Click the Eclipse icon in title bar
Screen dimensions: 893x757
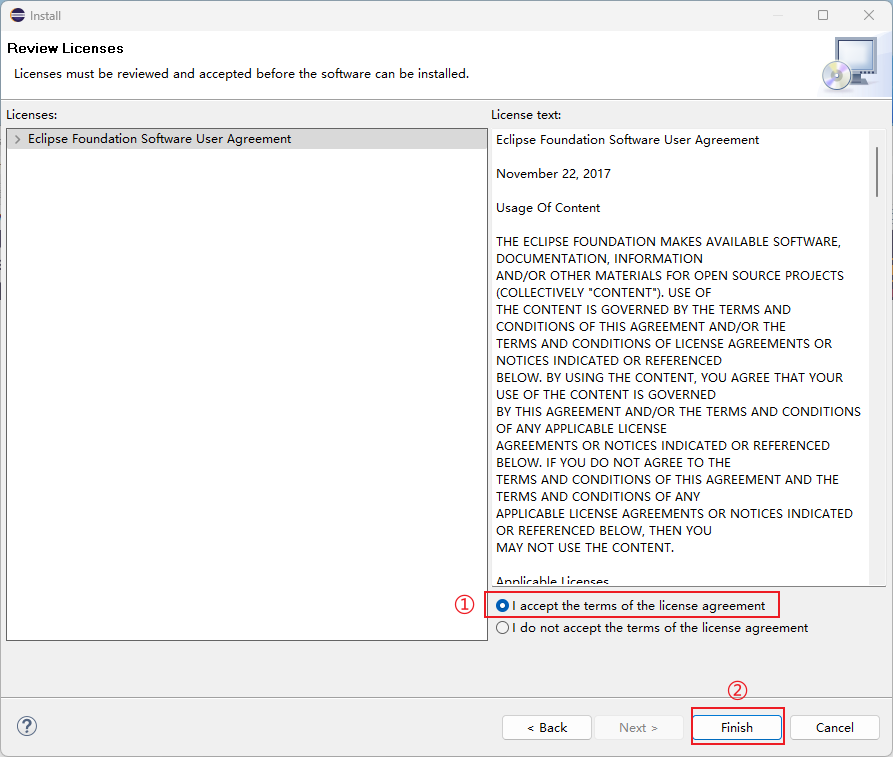coord(18,15)
